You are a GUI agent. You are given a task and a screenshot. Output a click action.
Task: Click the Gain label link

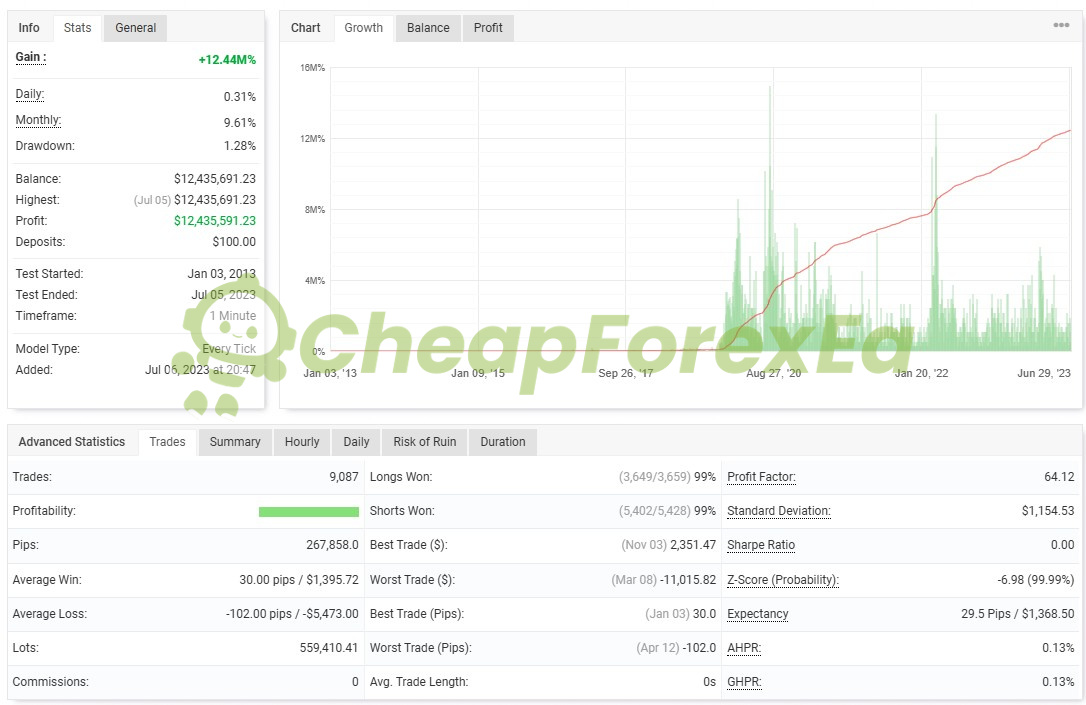tap(31, 57)
